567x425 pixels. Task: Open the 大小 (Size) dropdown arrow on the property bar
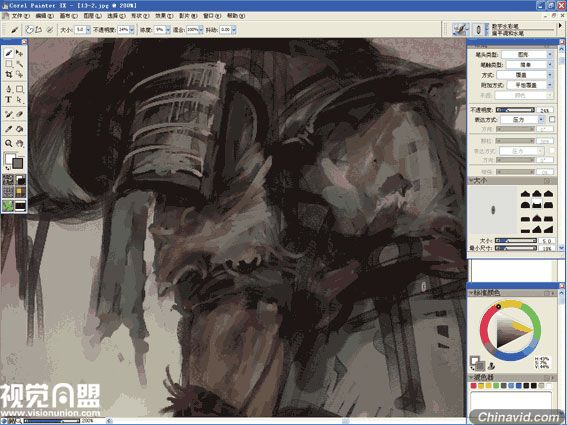tap(88, 30)
